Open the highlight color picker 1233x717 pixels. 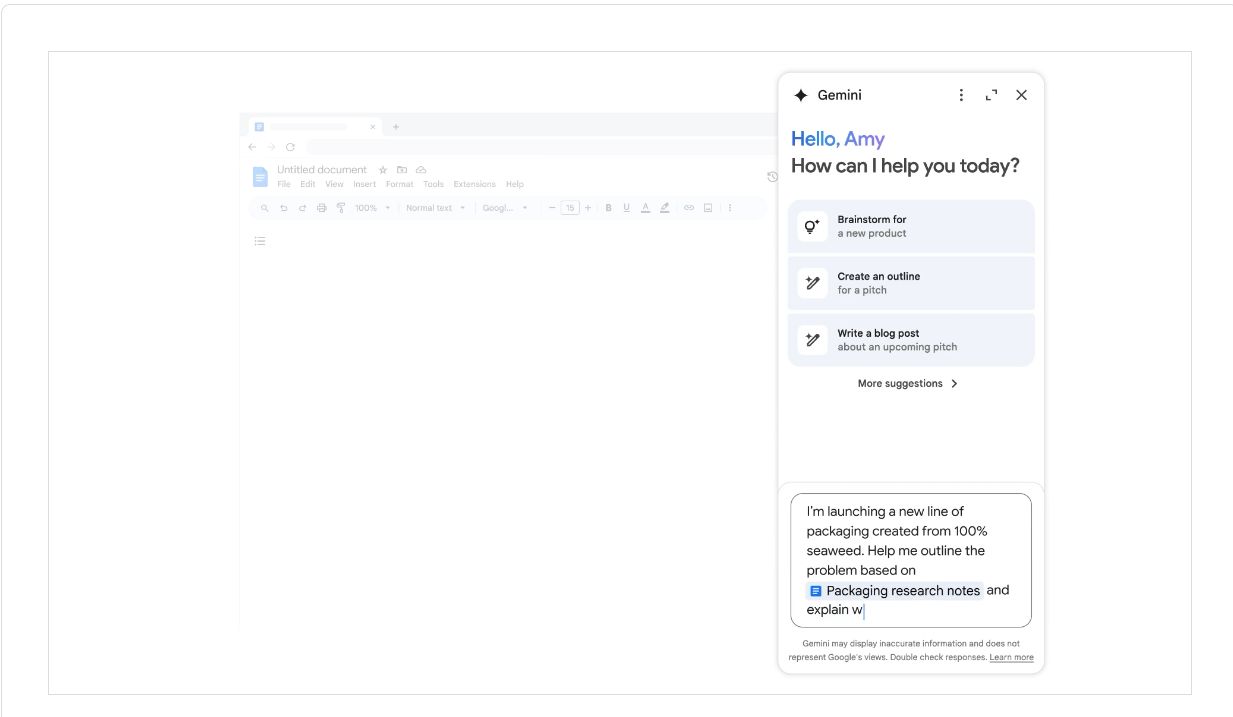coord(664,208)
